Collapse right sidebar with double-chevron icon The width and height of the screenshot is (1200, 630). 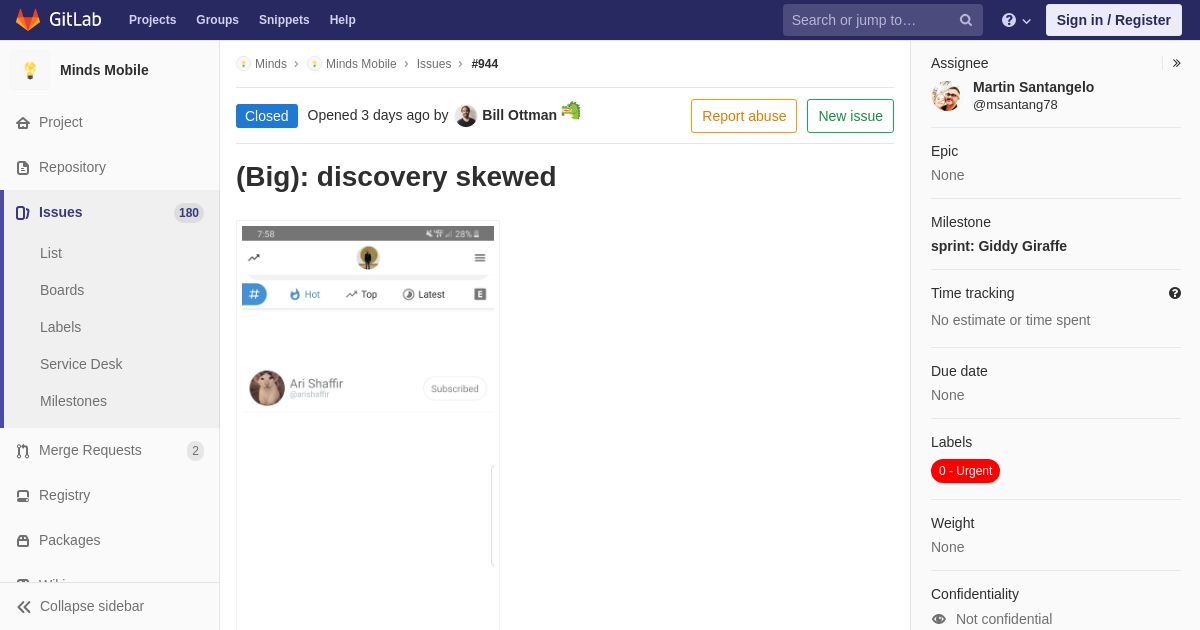1176,63
